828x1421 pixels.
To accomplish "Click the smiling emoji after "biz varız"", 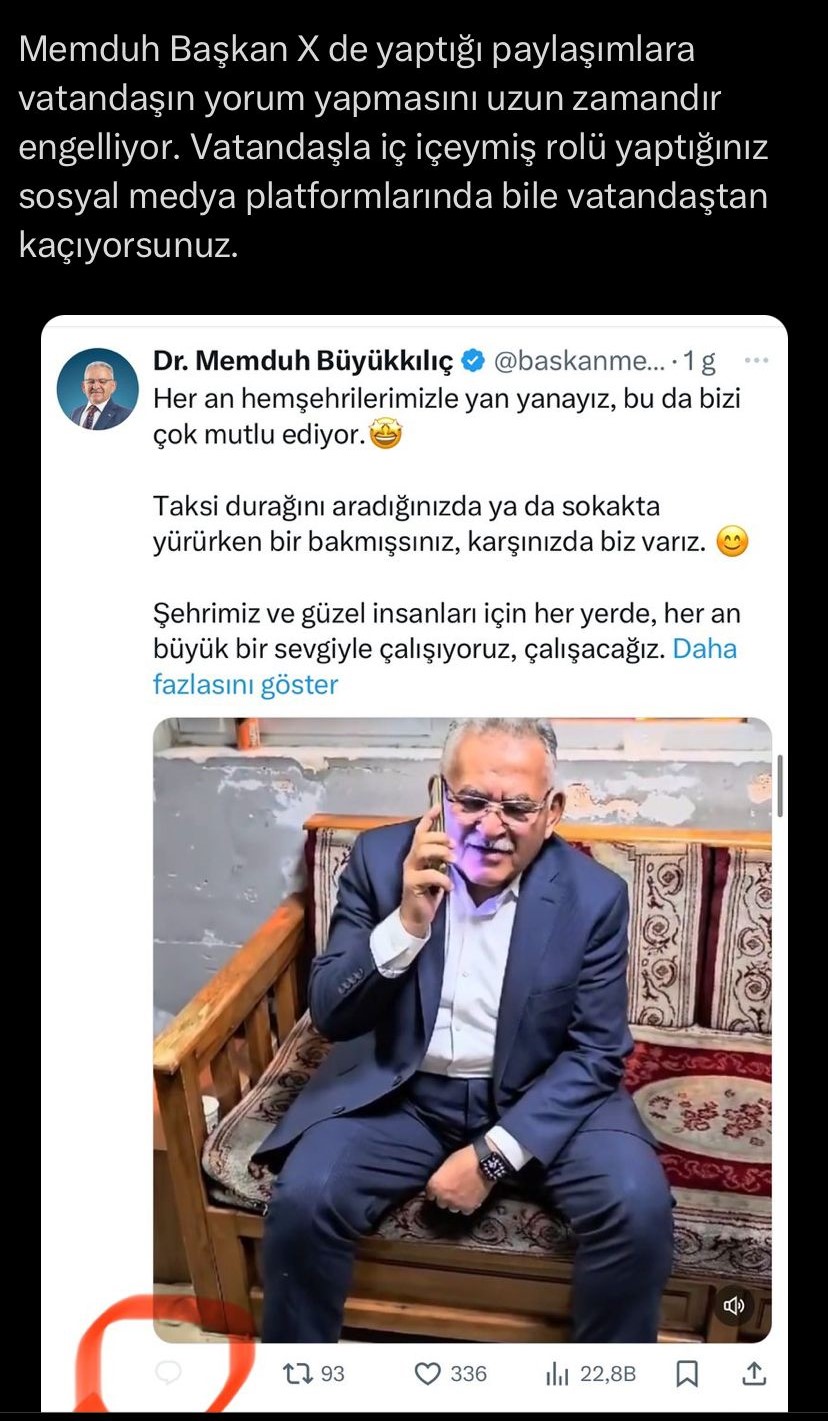I will pyautogui.click(x=733, y=543).
